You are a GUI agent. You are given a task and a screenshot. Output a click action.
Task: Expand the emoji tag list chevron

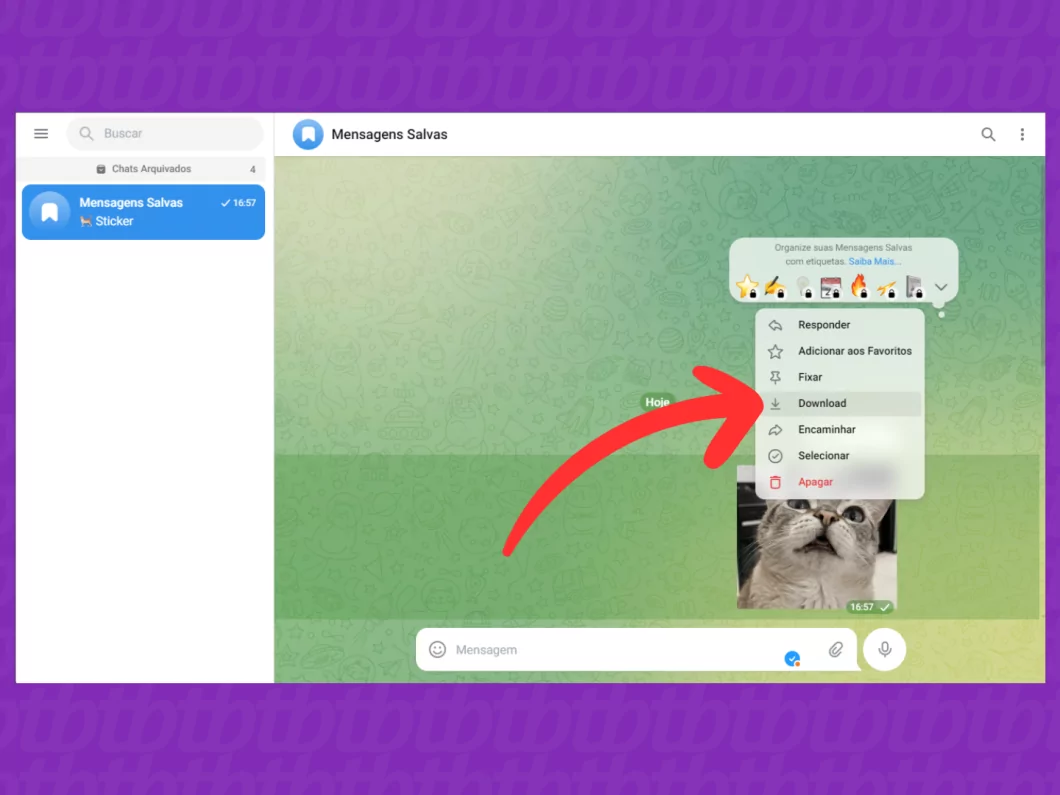click(941, 287)
